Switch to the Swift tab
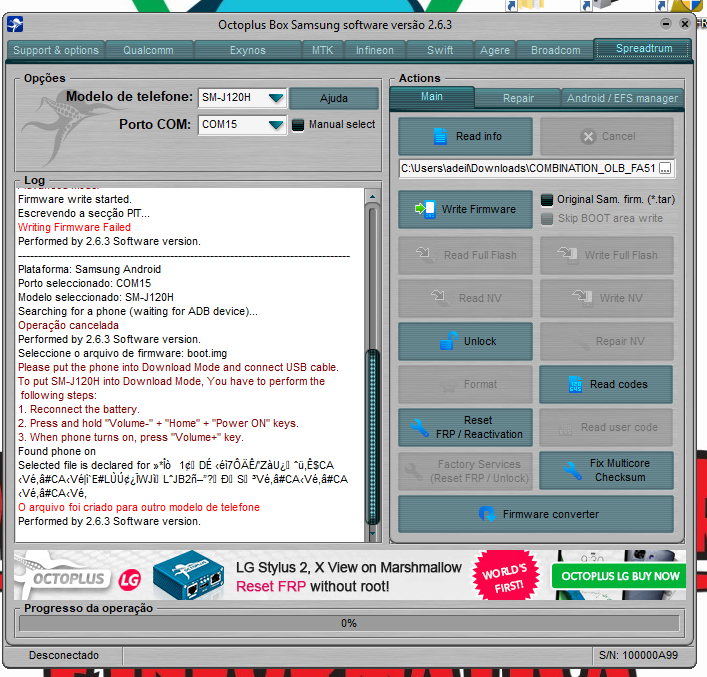 click(x=440, y=50)
